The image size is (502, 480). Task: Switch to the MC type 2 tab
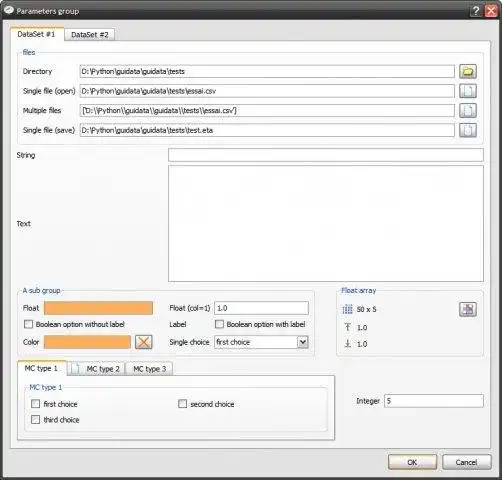coord(96,369)
